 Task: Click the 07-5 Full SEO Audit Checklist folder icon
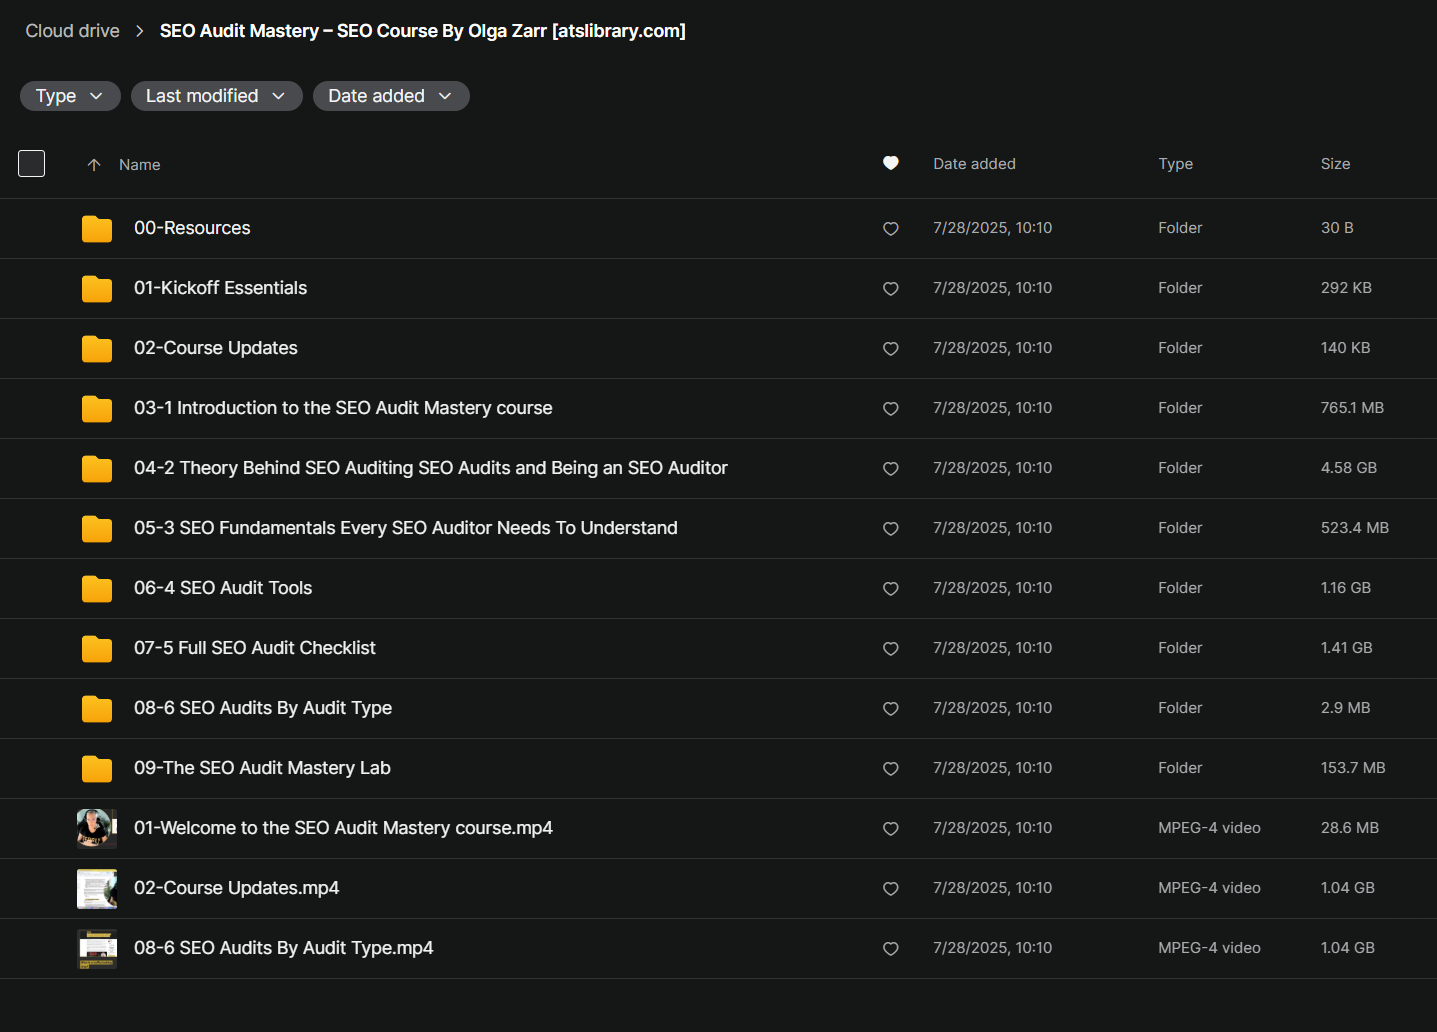97,649
